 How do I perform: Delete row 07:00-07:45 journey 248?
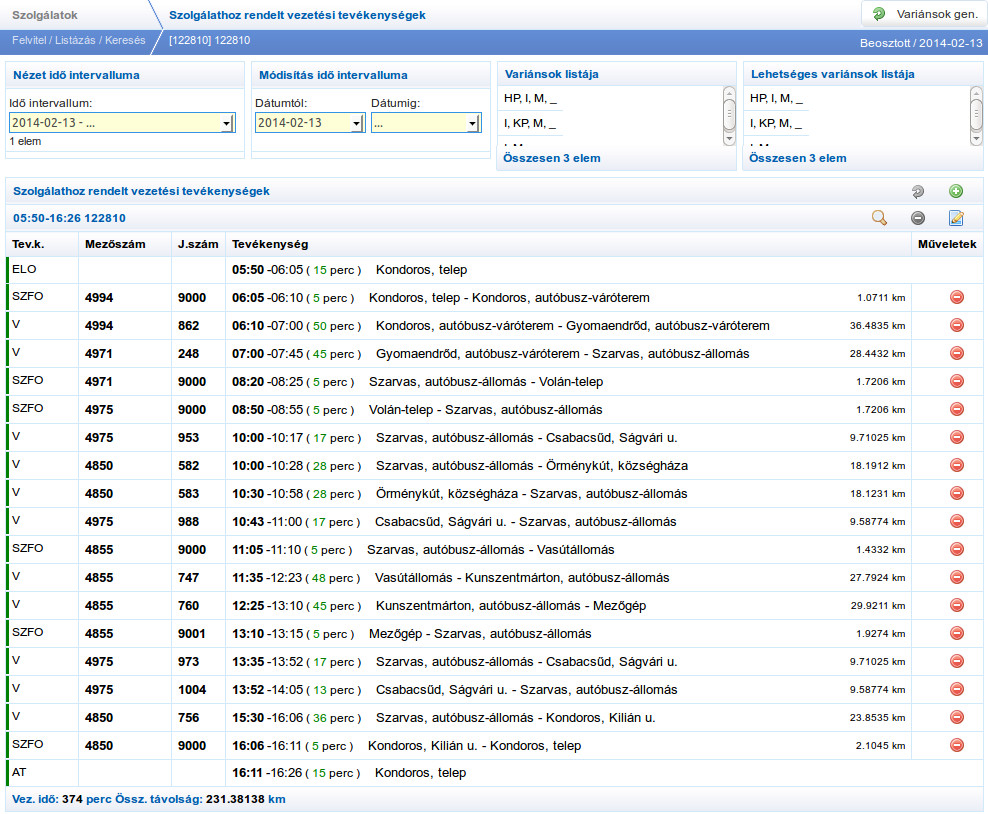point(956,353)
